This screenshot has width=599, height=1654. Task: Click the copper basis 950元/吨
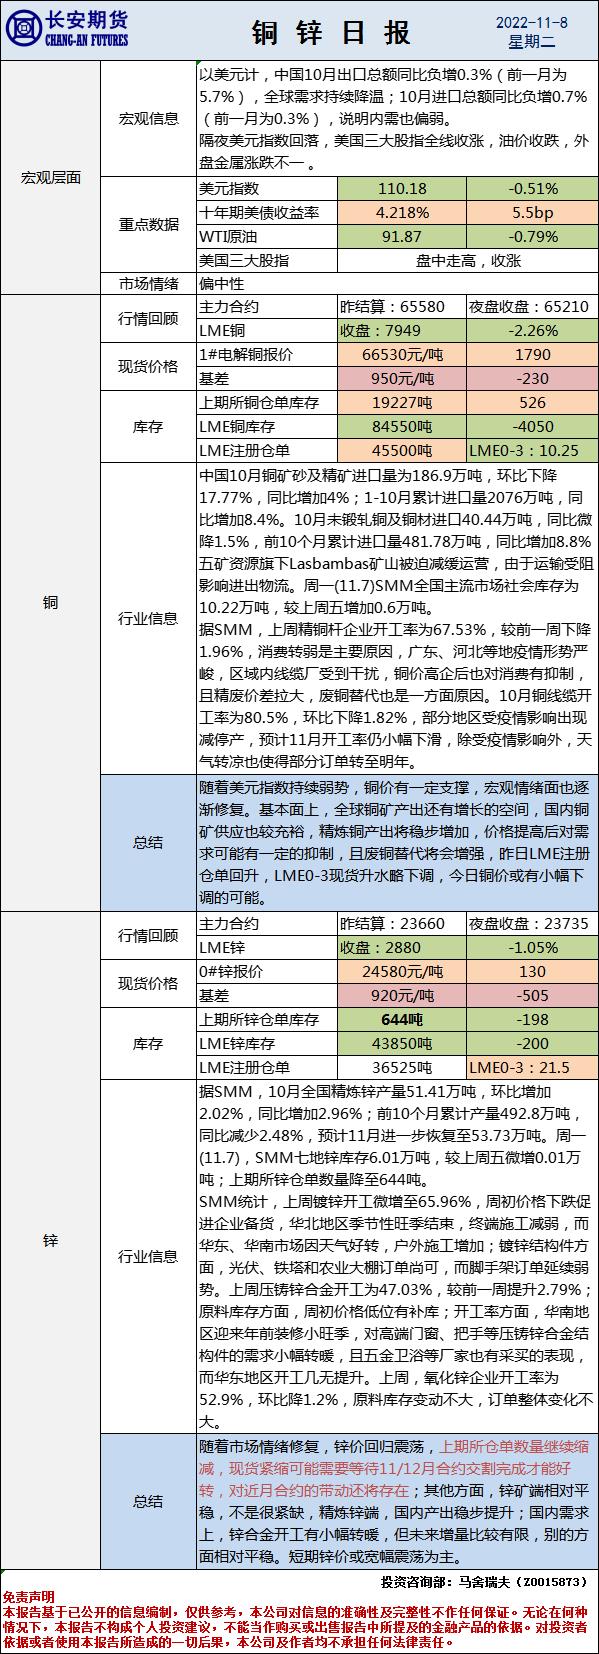[402, 379]
